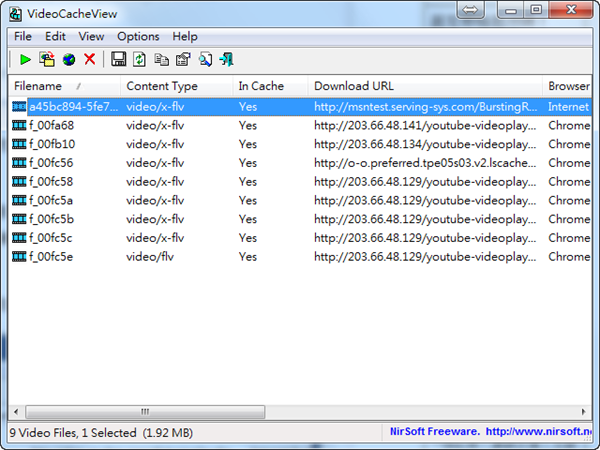The width and height of the screenshot is (600, 450).
Task: Select file f_00fa68
Action: [x=51, y=125]
